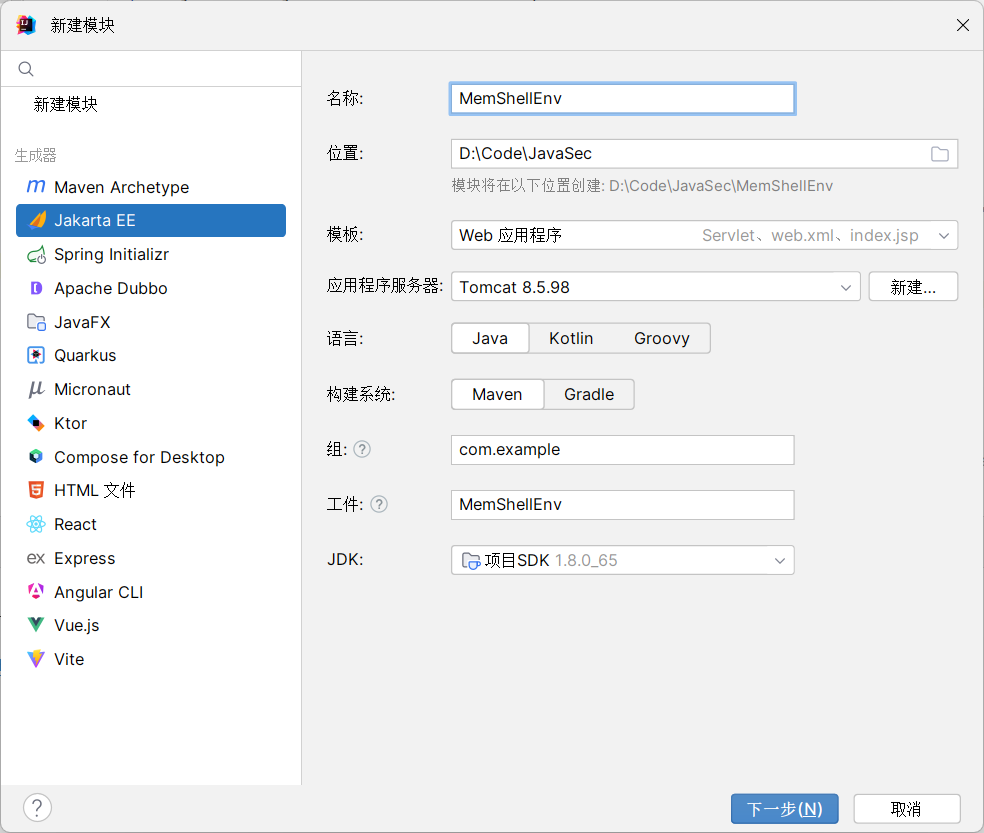Select HTML 文件 in the generator list
This screenshot has width=984, height=833.
click(151, 490)
